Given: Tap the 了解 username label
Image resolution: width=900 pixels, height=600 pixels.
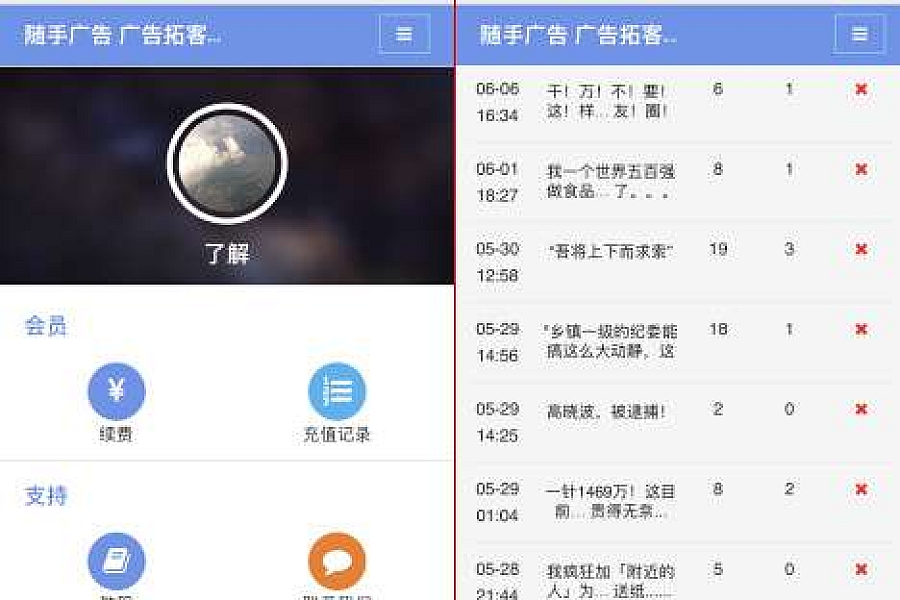Looking at the screenshot, I should (x=227, y=253).
